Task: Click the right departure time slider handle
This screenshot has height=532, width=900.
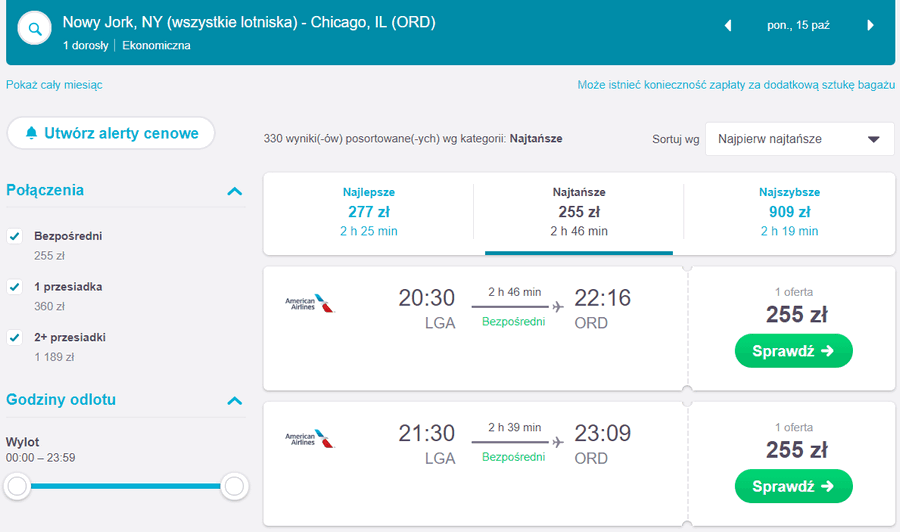Action: coord(235,486)
